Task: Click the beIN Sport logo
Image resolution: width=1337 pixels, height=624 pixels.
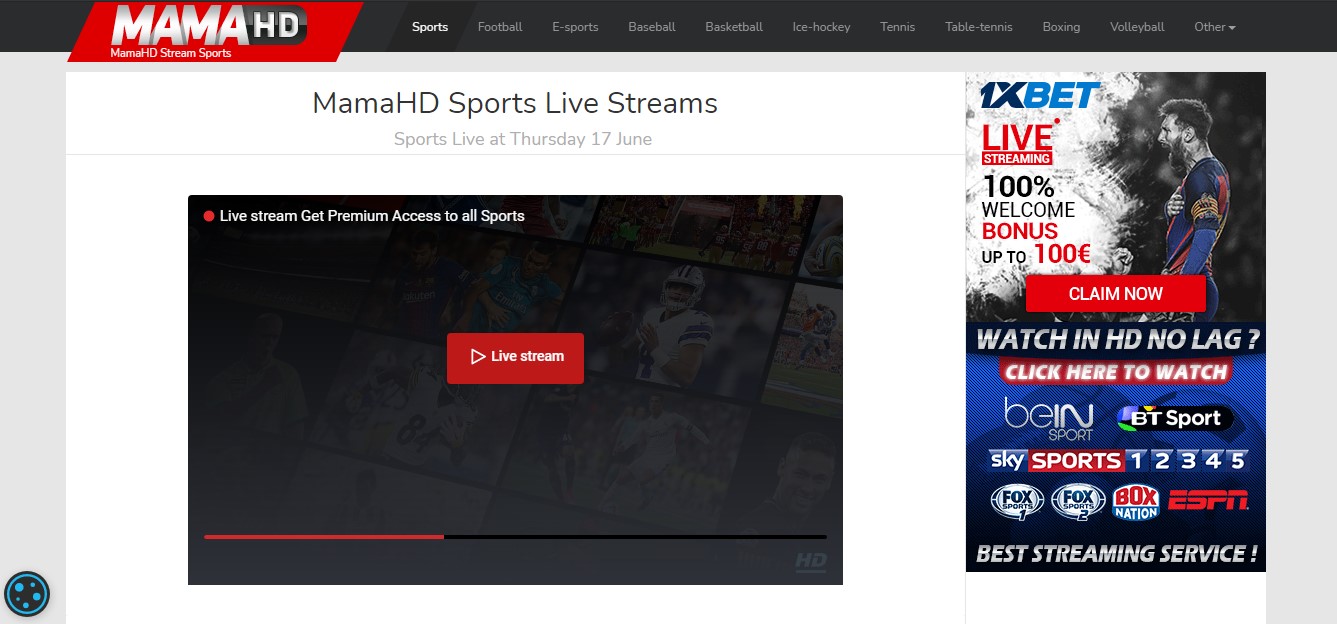Action: (x=1049, y=419)
